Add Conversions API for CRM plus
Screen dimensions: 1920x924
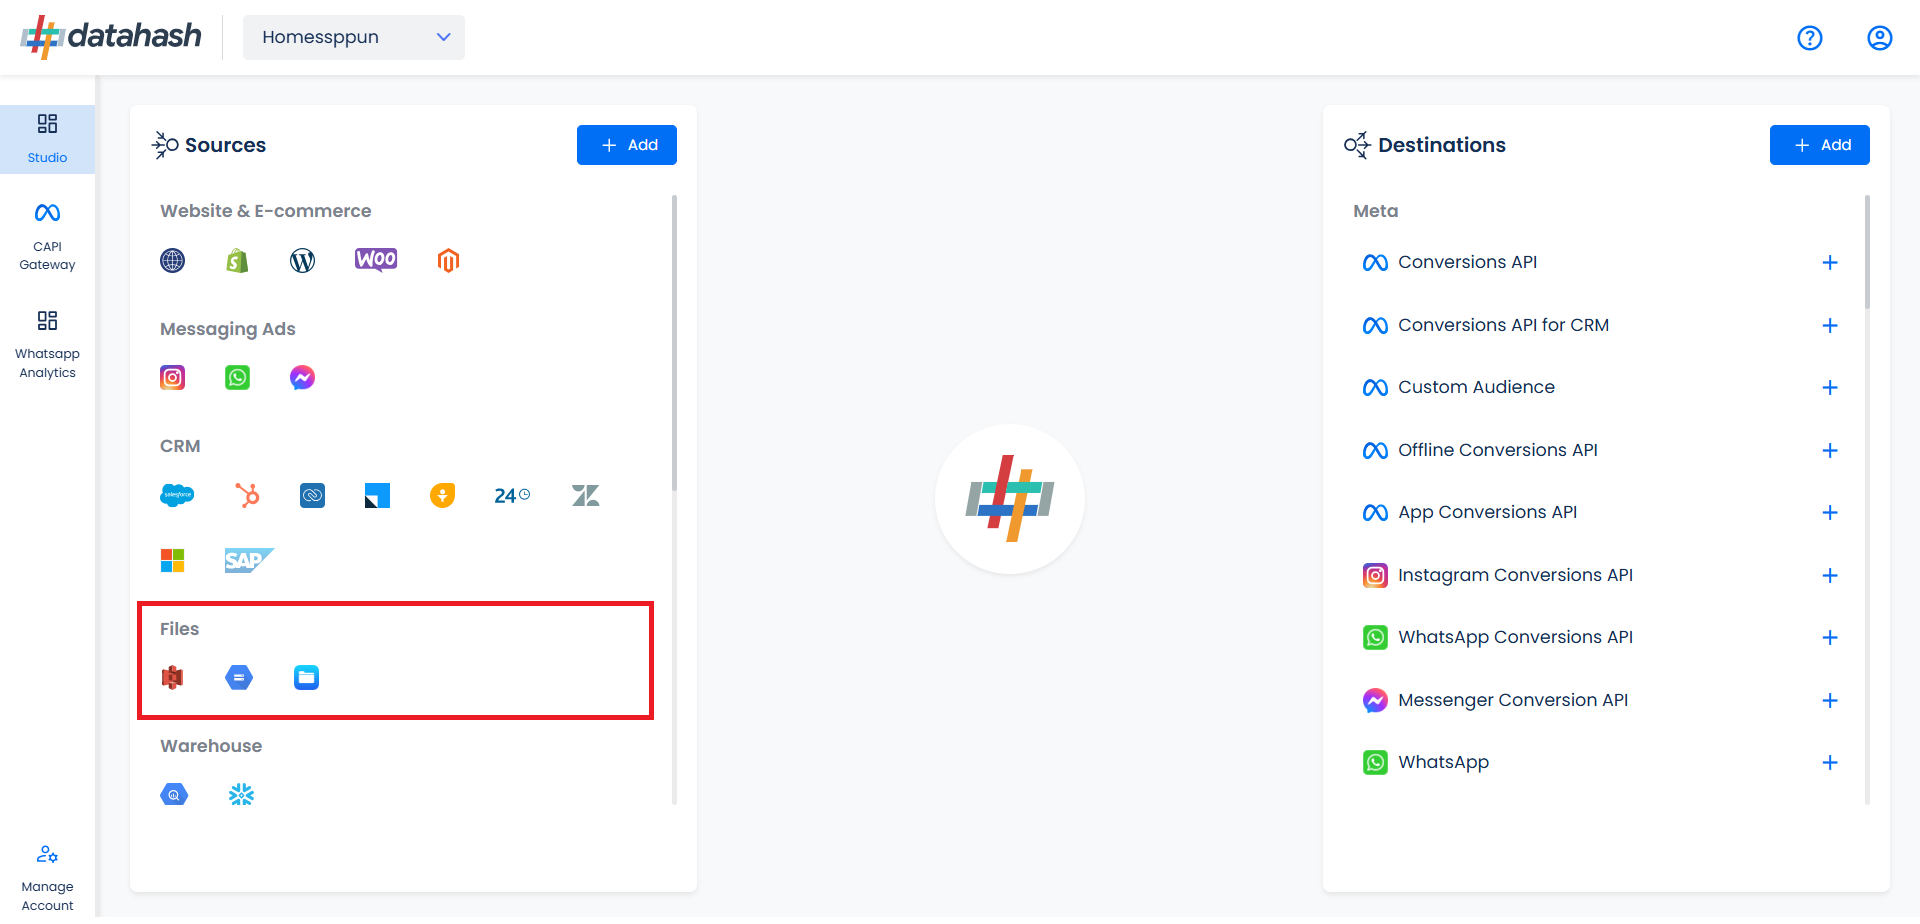[1830, 326]
